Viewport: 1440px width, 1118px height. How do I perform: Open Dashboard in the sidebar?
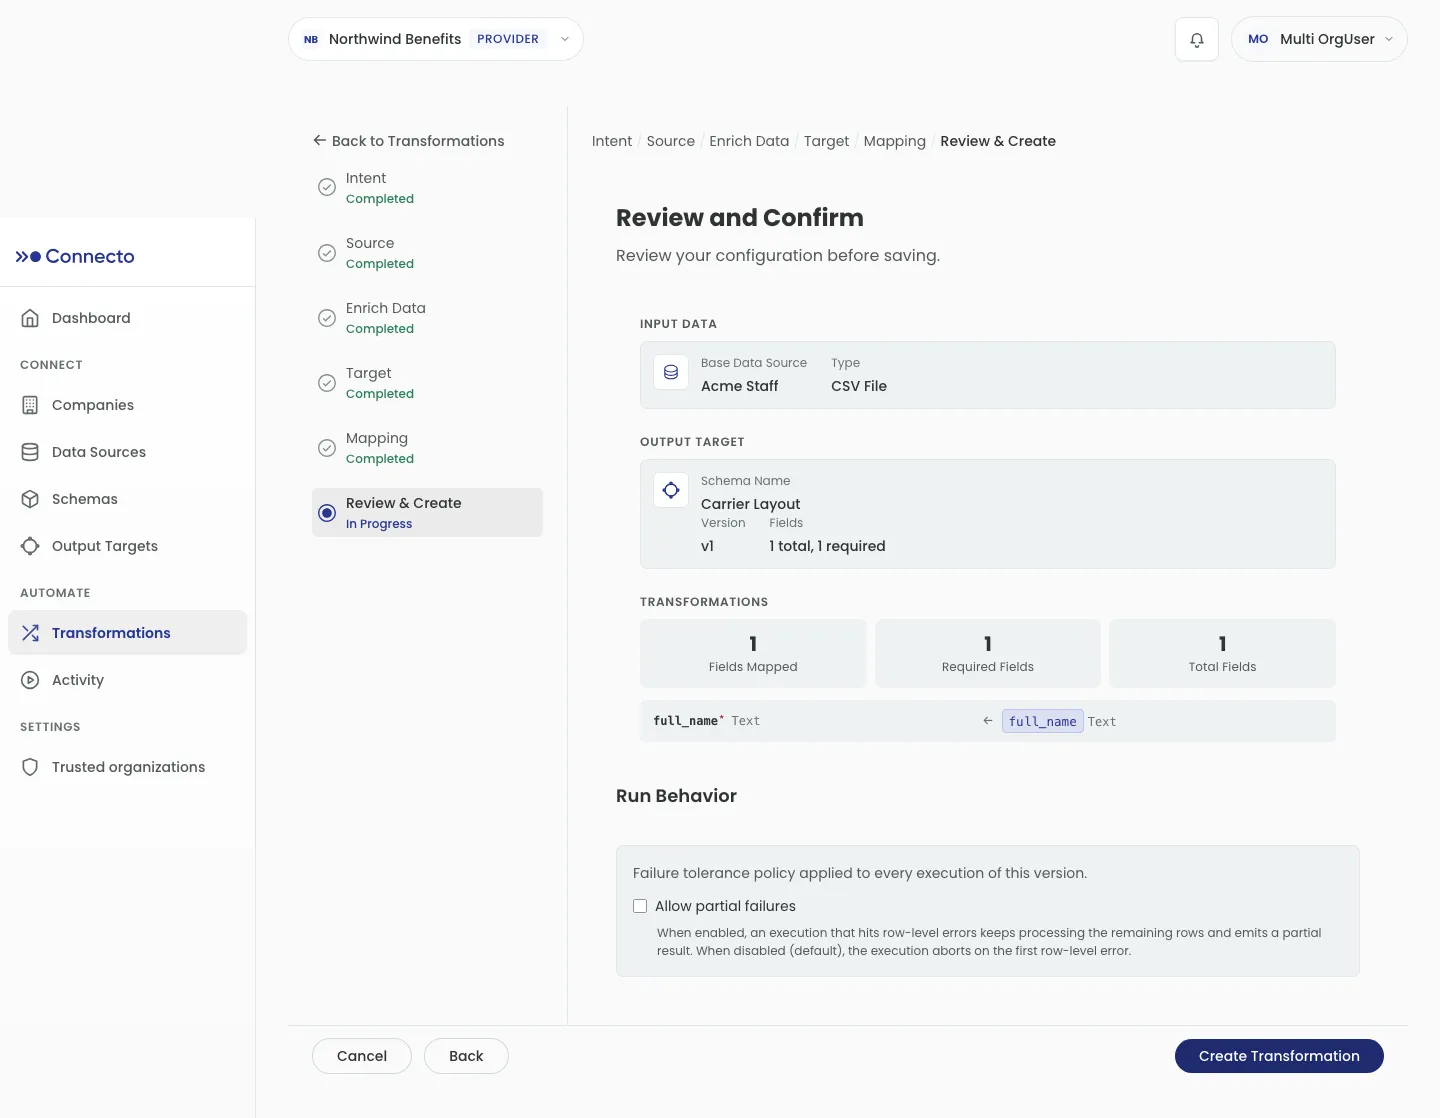click(x=127, y=318)
